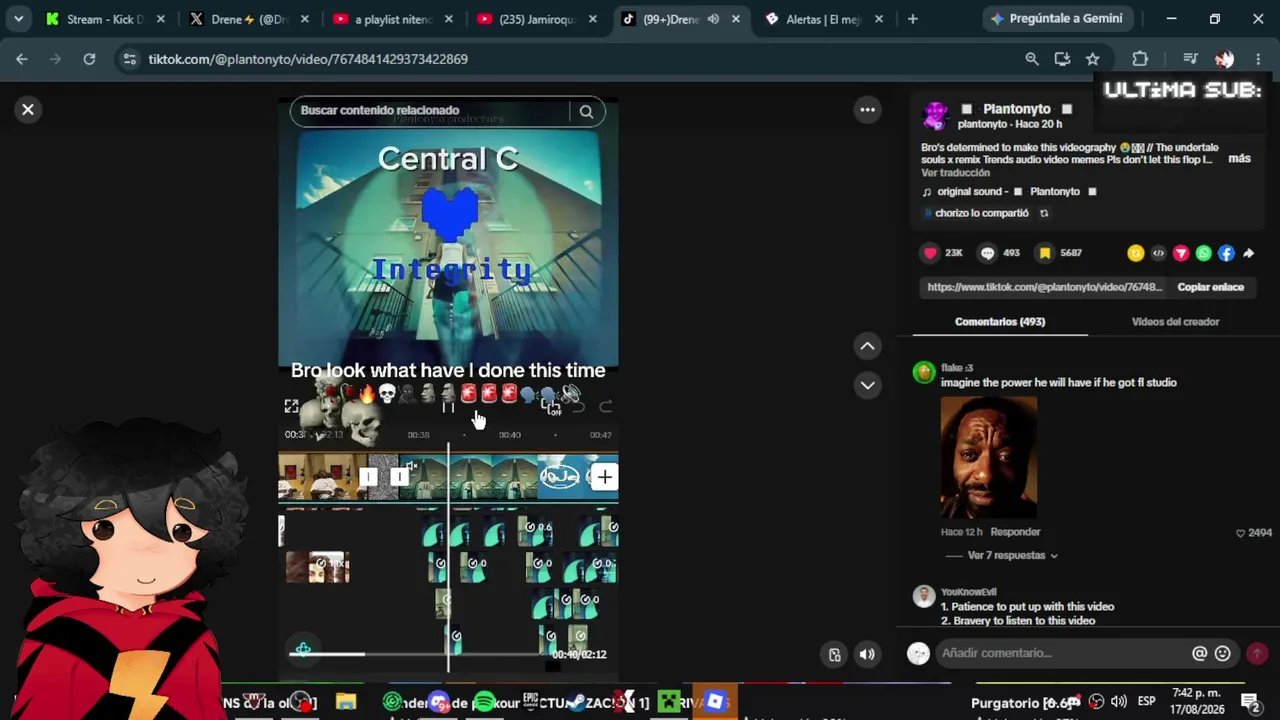Open the emoji picker in comment box
The height and width of the screenshot is (720, 1280).
(1222, 654)
